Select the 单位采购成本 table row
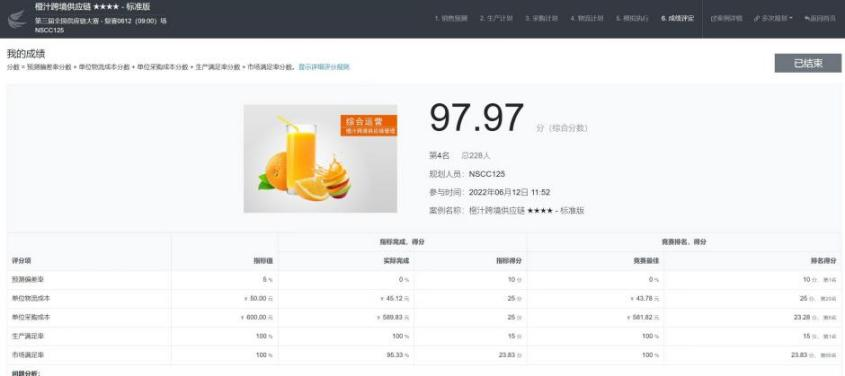The image size is (845, 376). click(x=424, y=317)
